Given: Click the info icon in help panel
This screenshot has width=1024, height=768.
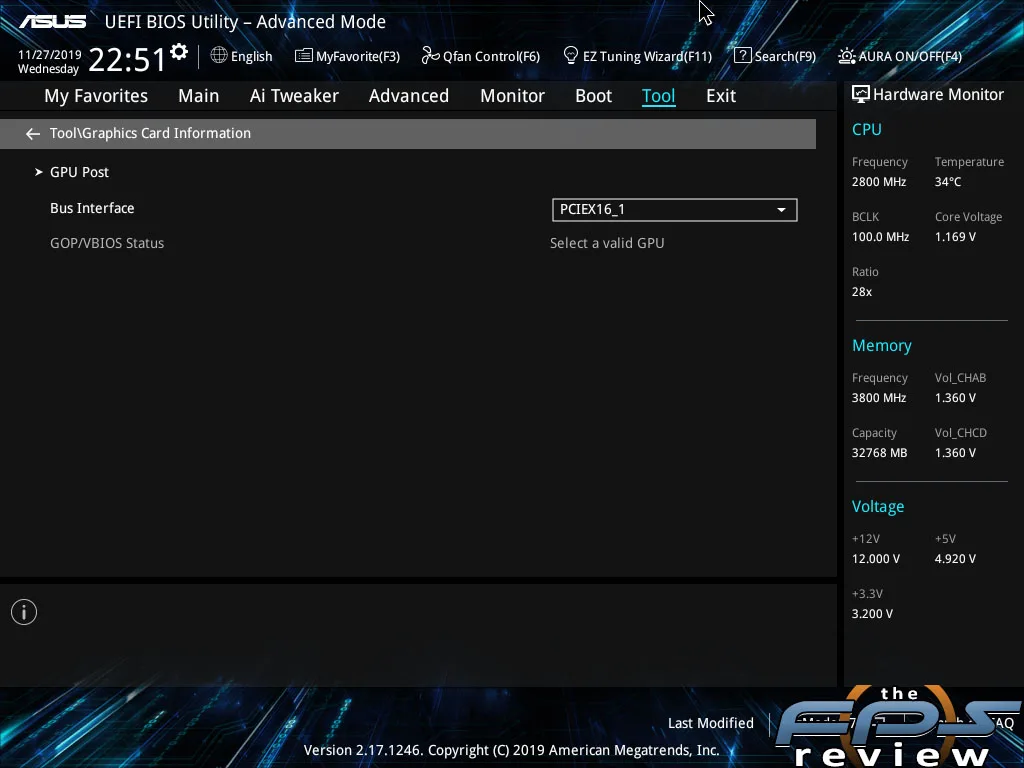Looking at the screenshot, I should pos(24,612).
